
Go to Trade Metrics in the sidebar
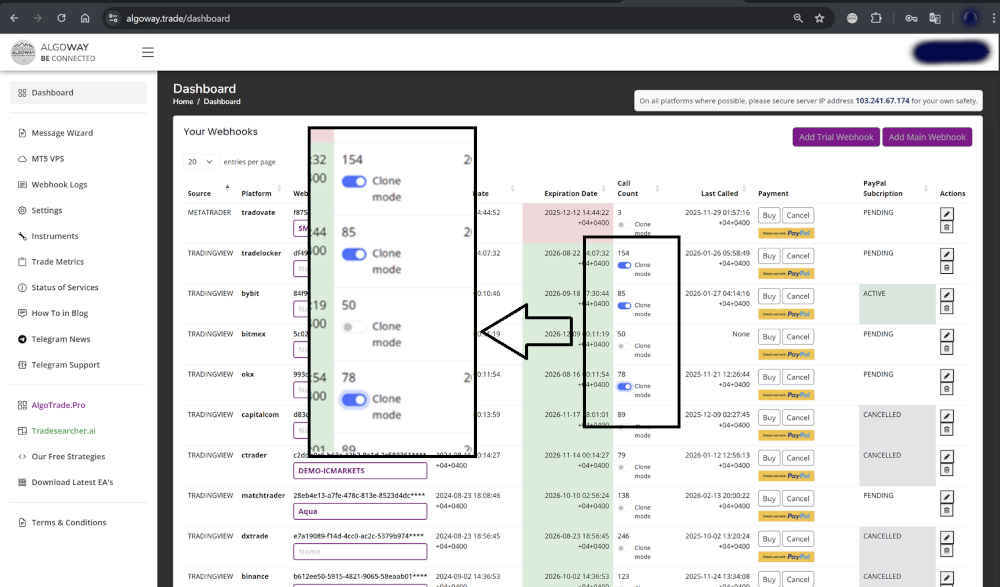(x=57, y=262)
